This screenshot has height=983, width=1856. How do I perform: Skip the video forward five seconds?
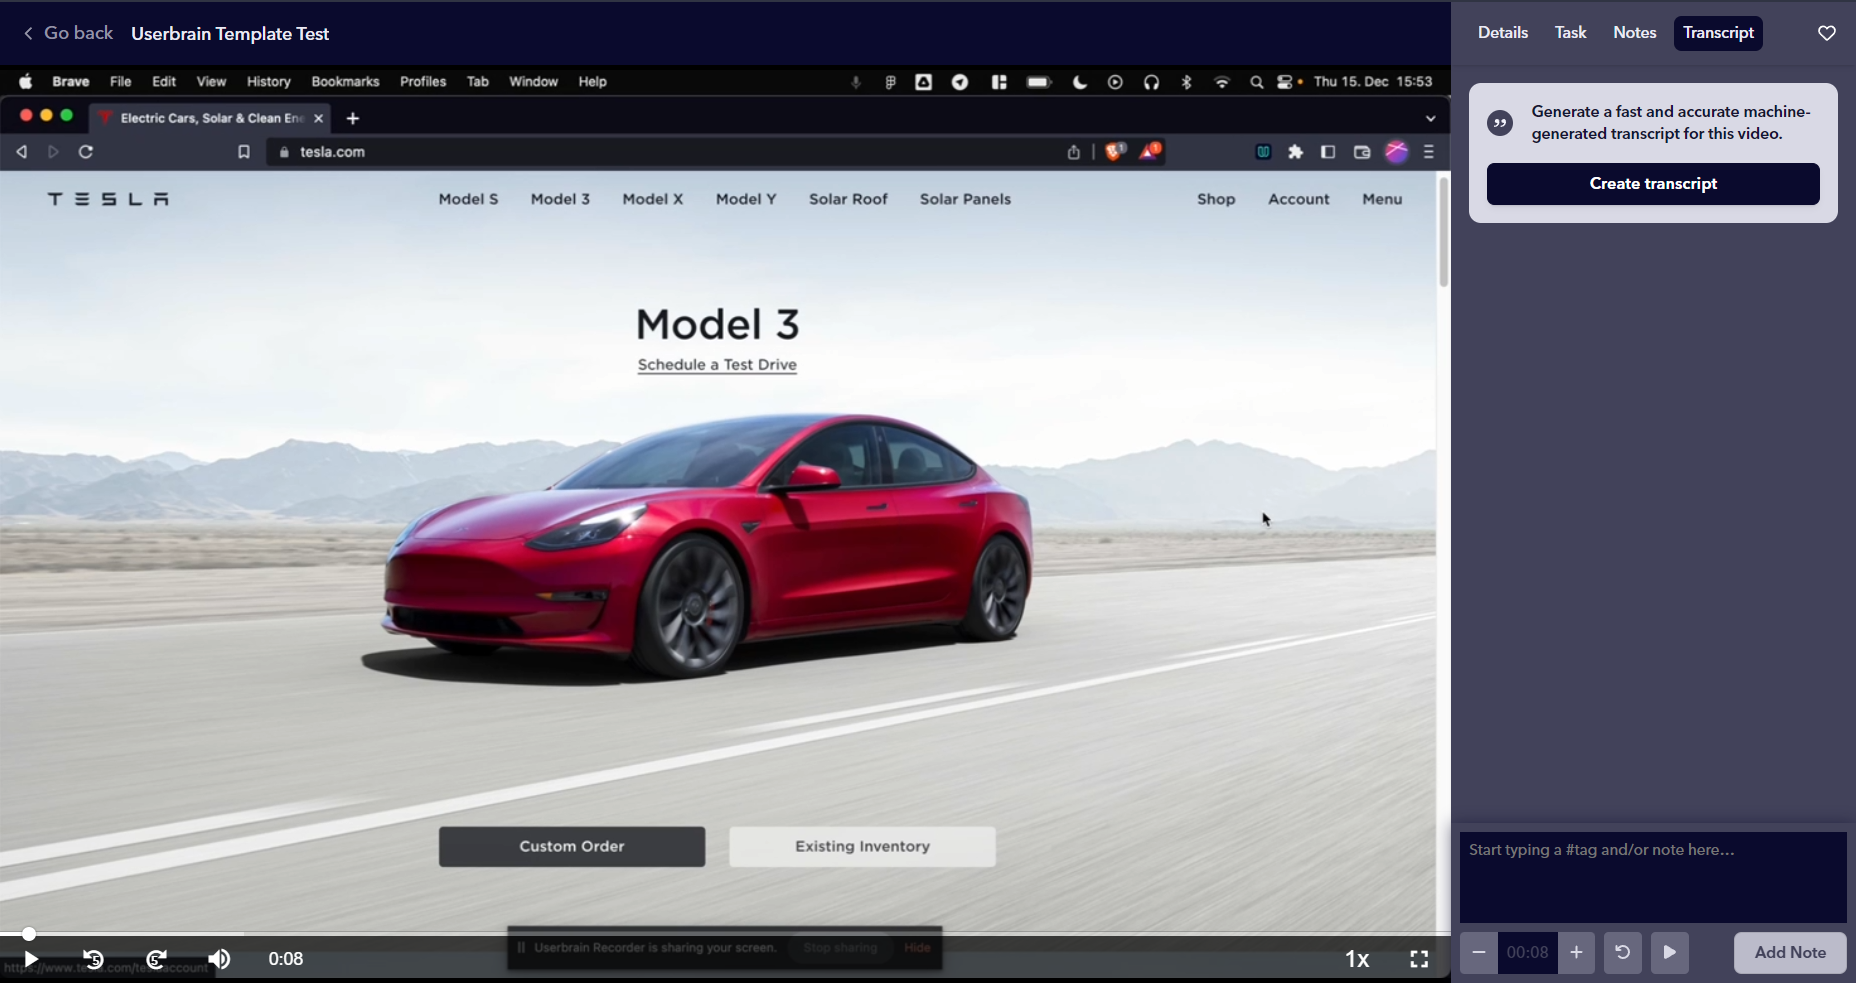pyautogui.click(x=157, y=959)
